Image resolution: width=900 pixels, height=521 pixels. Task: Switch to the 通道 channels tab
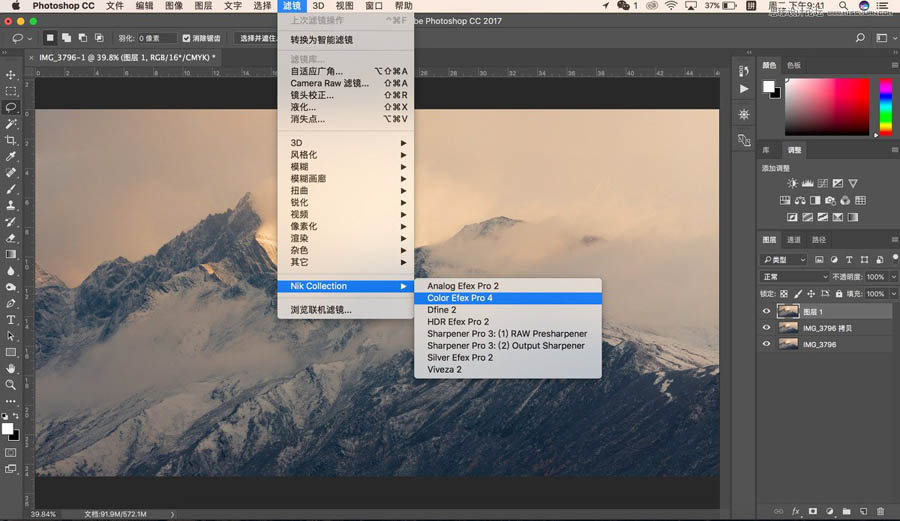[x=794, y=240]
